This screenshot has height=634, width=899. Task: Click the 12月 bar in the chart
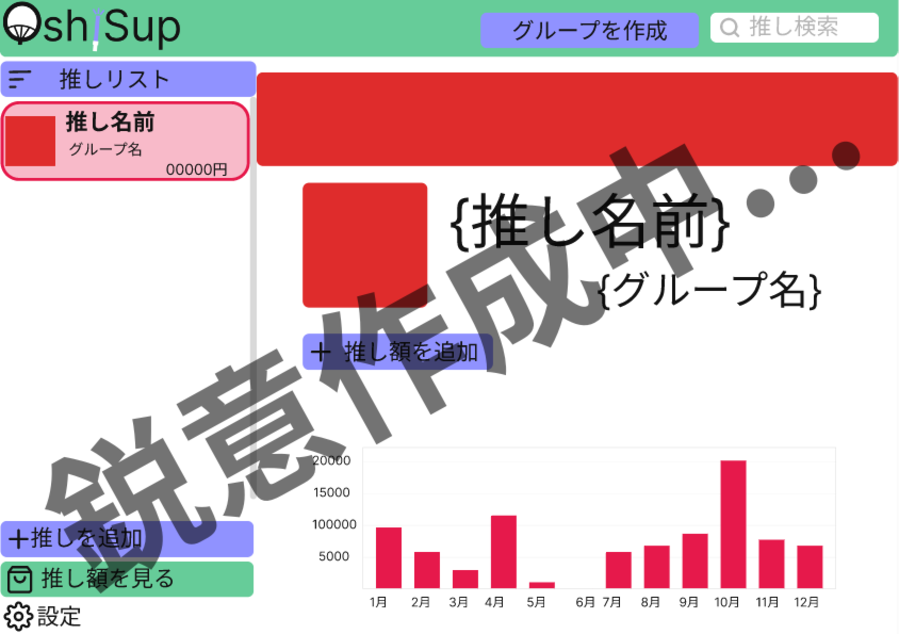coord(810,566)
